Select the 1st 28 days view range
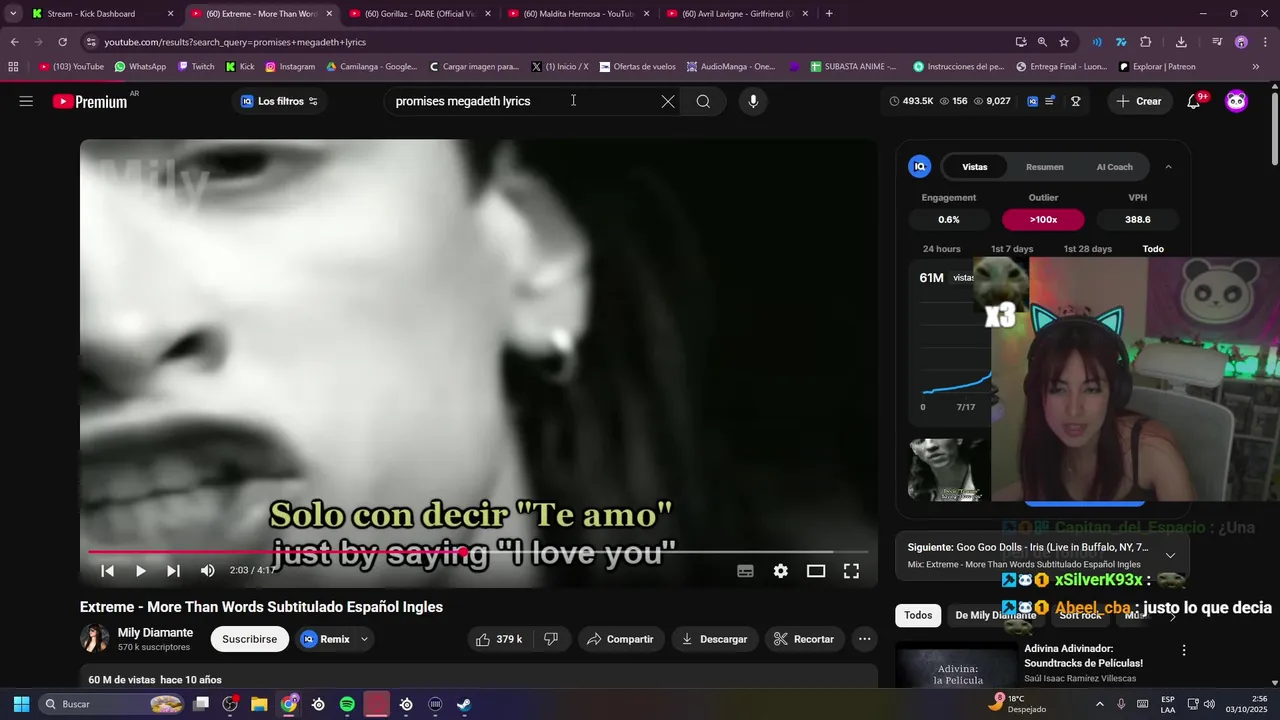The width and height of the screenshot is (1280, 720). (x=1087, y=249)
